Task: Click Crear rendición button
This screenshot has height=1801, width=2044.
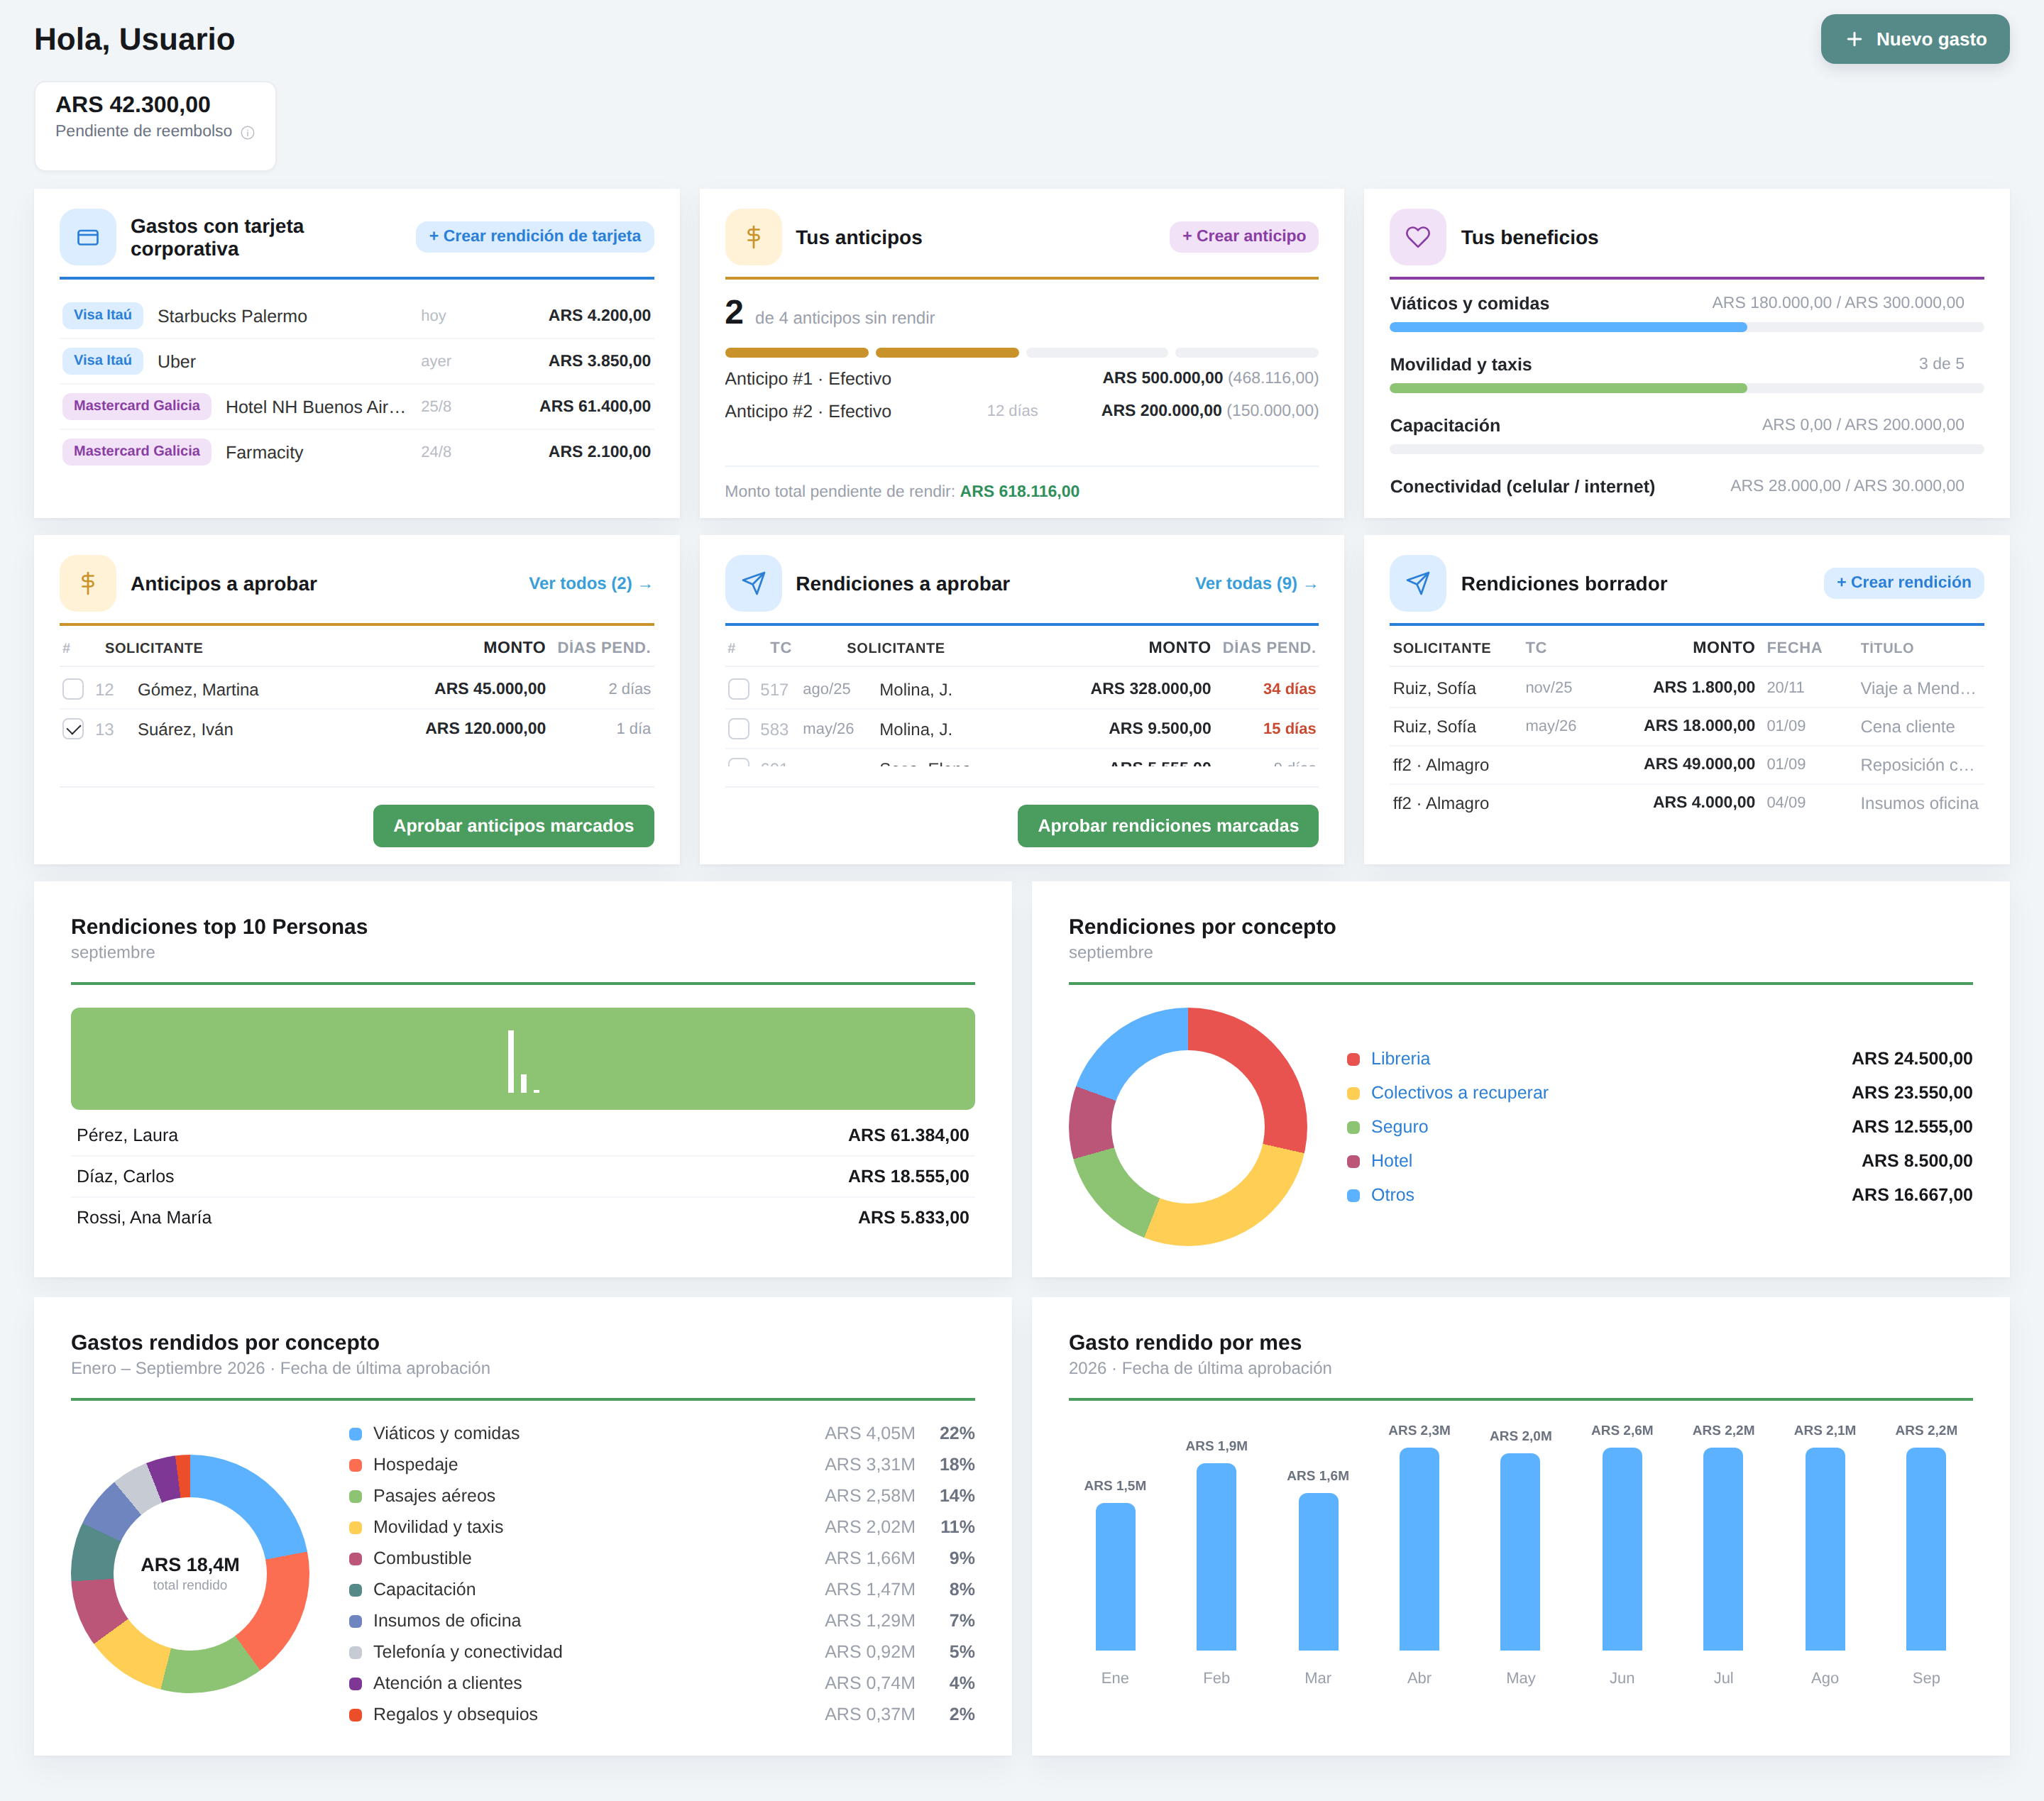Action: (1903, 582)
